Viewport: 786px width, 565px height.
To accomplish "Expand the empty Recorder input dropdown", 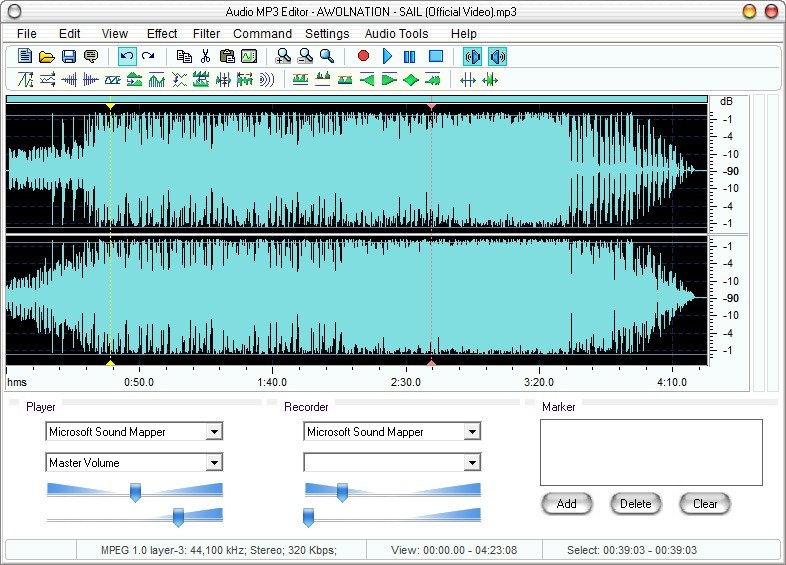I will (x=472, y=463).
